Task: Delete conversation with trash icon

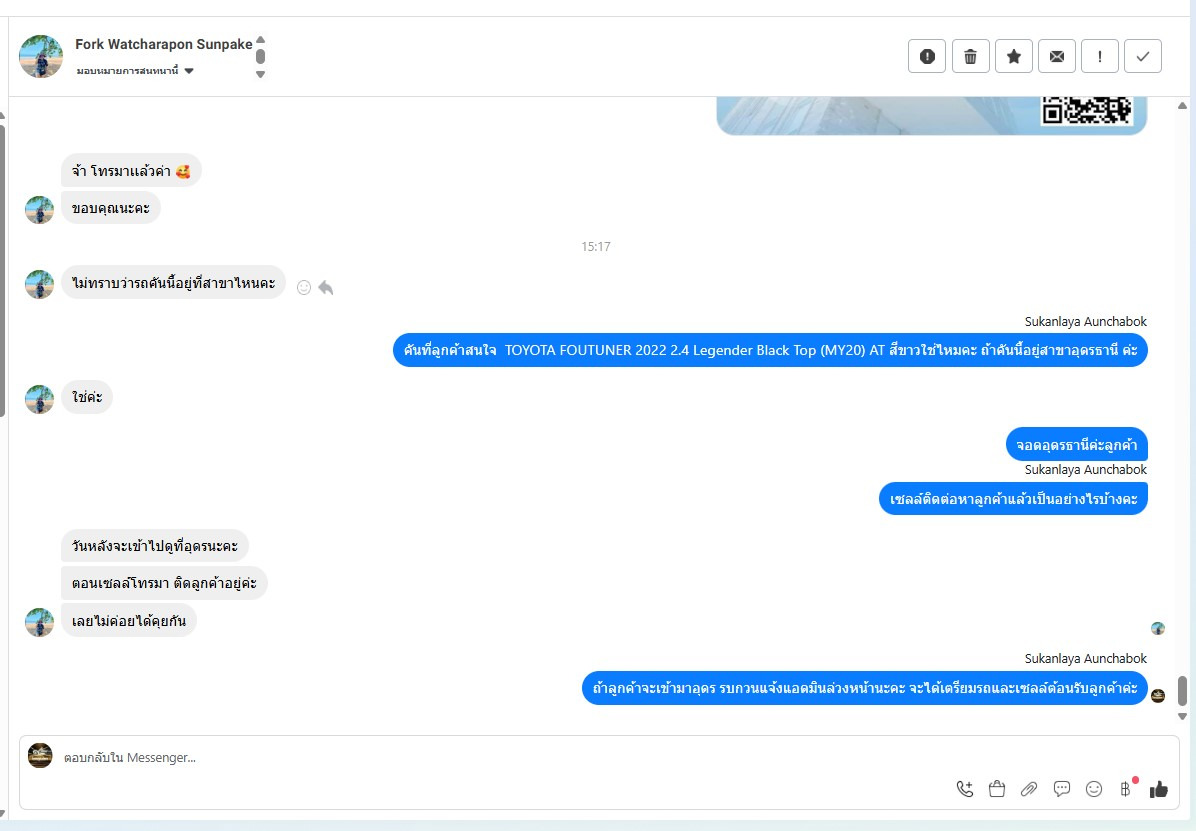Action: pos(970,56)
